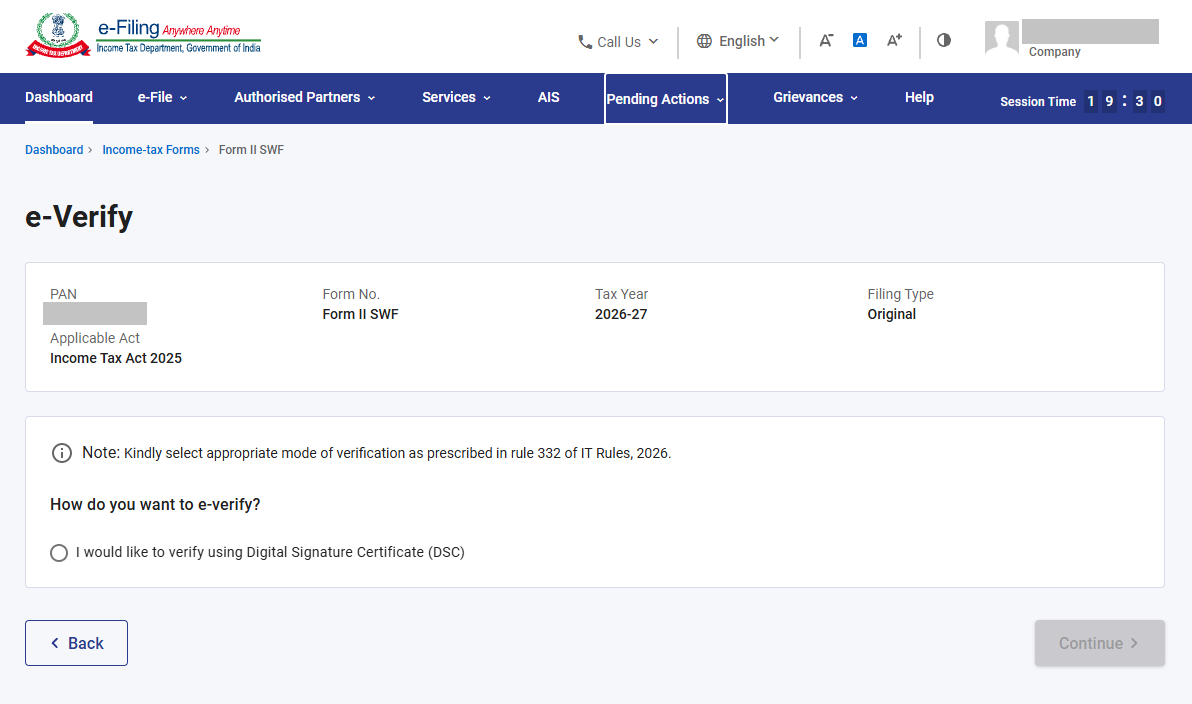Go to the Dashboard tab
This screenshot has width=1192, height=704.
pos(59,97)
